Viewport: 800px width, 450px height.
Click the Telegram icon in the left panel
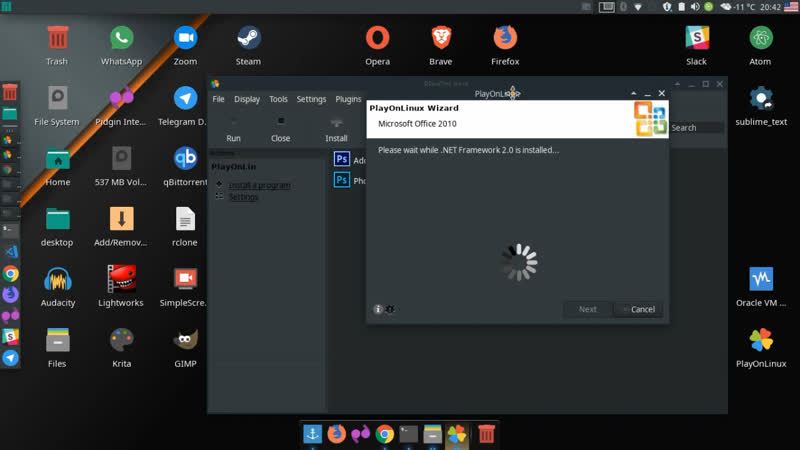[10, 358]
